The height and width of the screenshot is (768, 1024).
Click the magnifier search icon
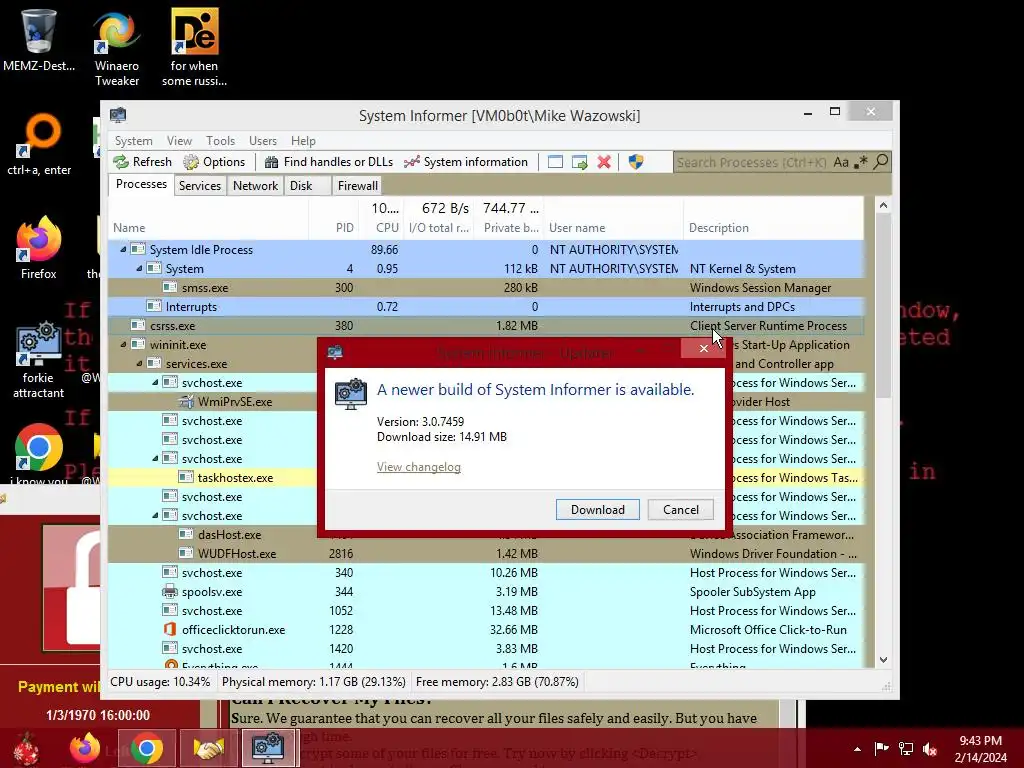[x=881, y=161]
